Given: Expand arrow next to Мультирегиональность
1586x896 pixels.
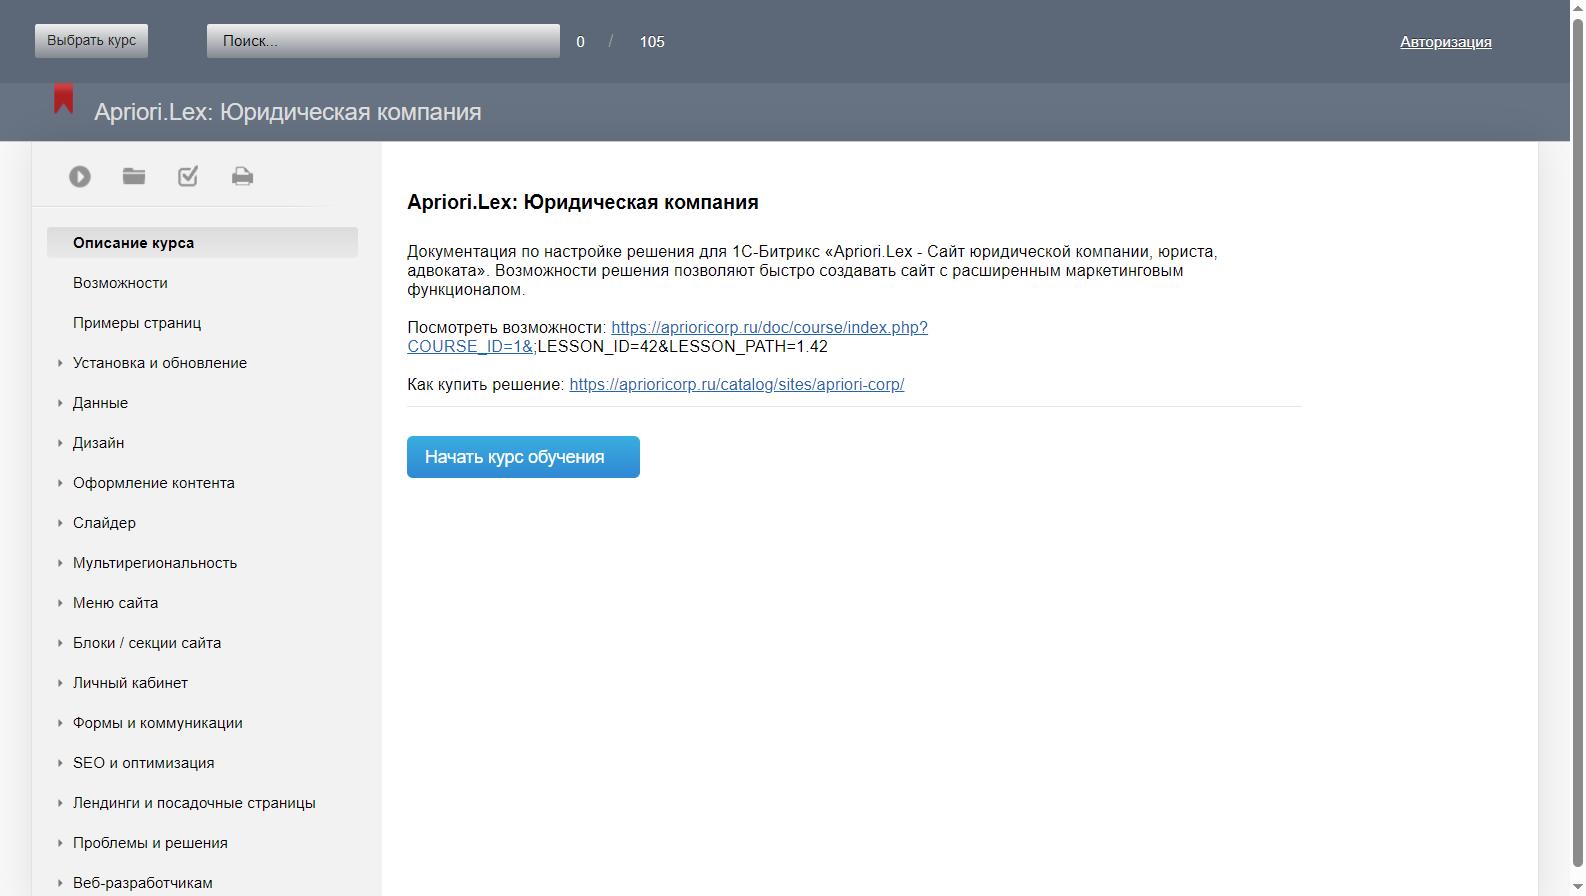Looking at the screenshot, I should tap(60, 563).
